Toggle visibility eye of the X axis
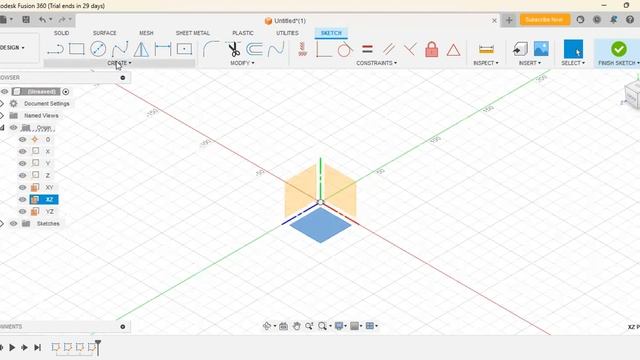640x360 pixels. click(x=22, y=151)
